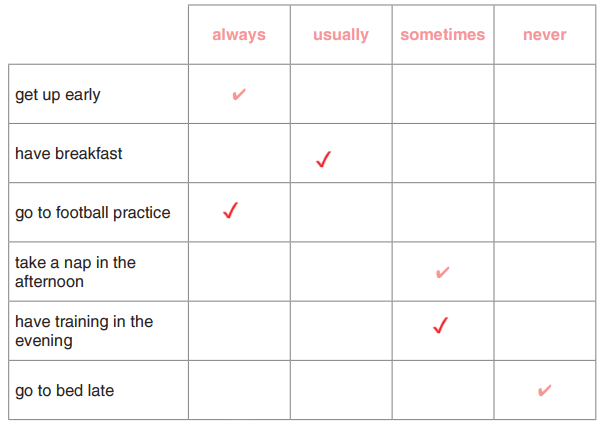Click the checkmark for get up early

click(239, 95)
